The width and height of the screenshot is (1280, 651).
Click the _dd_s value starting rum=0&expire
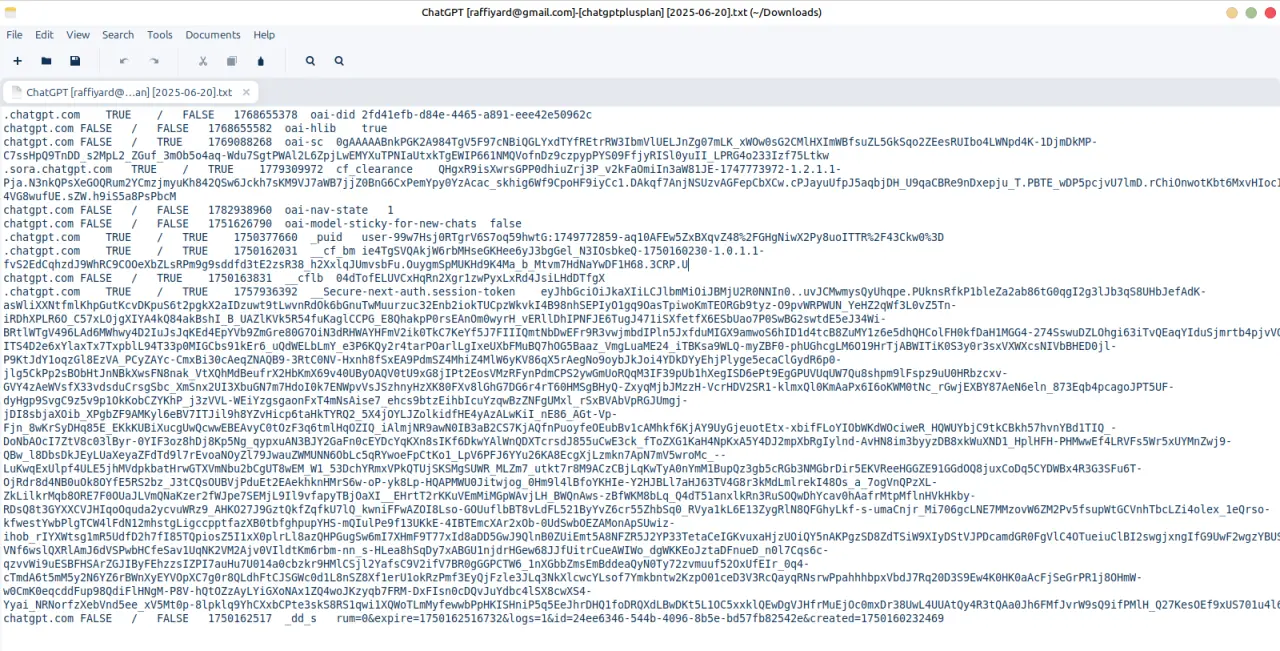point(640,618)
